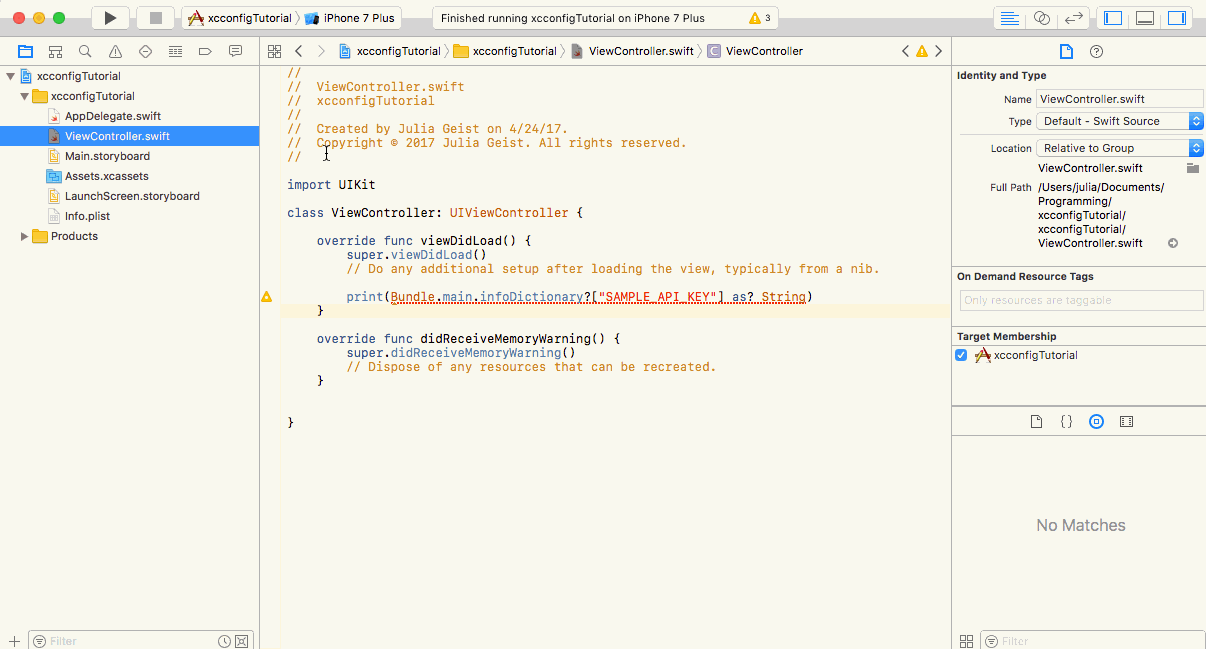Open the Location Relative to Group dropdown
The width and height of the screenshot is (1206, 649).
click(1120, 148)
